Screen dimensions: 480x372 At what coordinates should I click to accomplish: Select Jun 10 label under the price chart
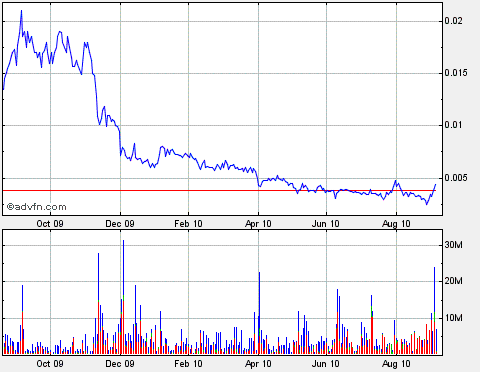click(x=326, y=223)
